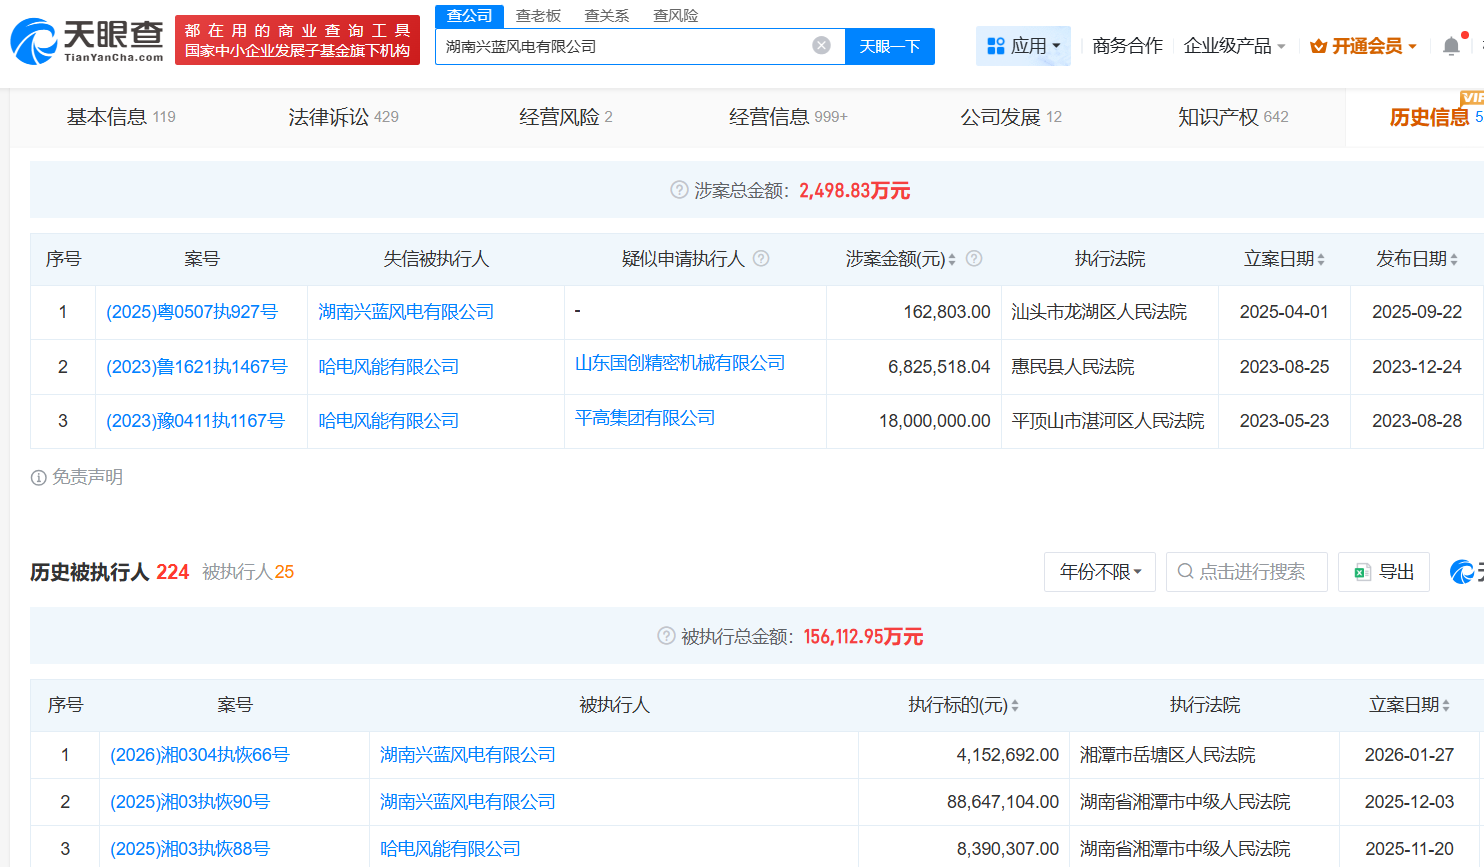Viewport: 1484px width, 867px height.
Task: Expand the 企业级产品 dropdown
Action: (1234, 46)
